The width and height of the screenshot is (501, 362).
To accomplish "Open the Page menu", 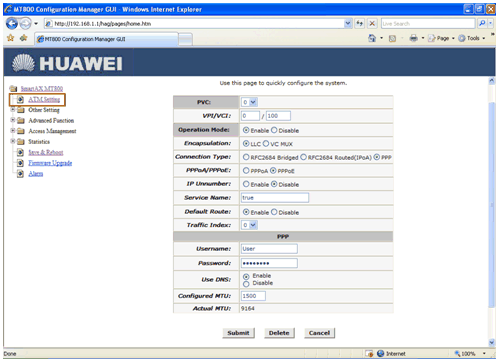I will click(x=442, y=38).
